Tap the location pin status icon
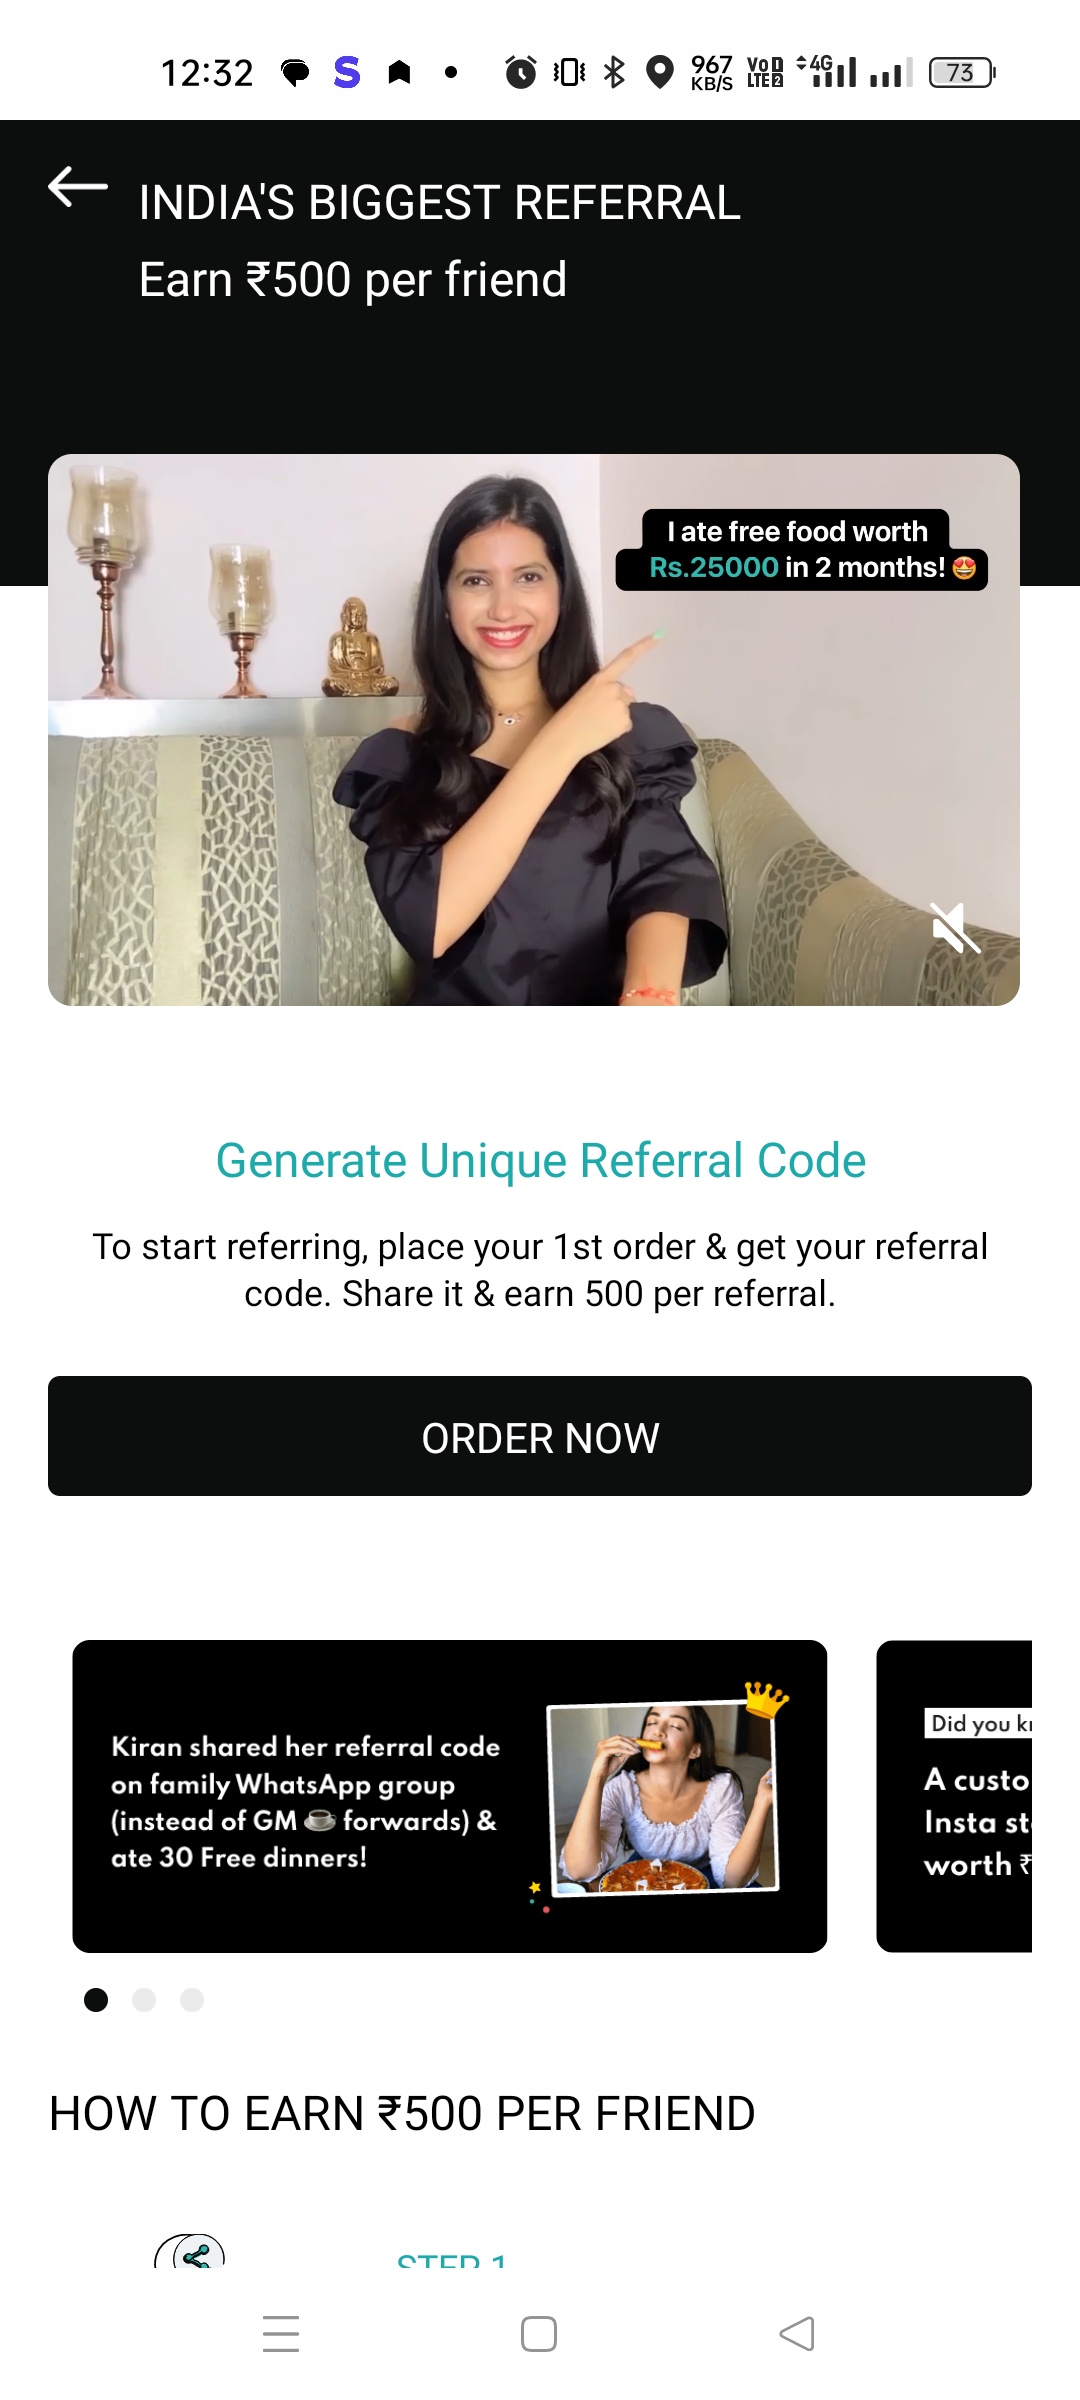Viewport: 1080px width, 2400px height. pos(660,72)
